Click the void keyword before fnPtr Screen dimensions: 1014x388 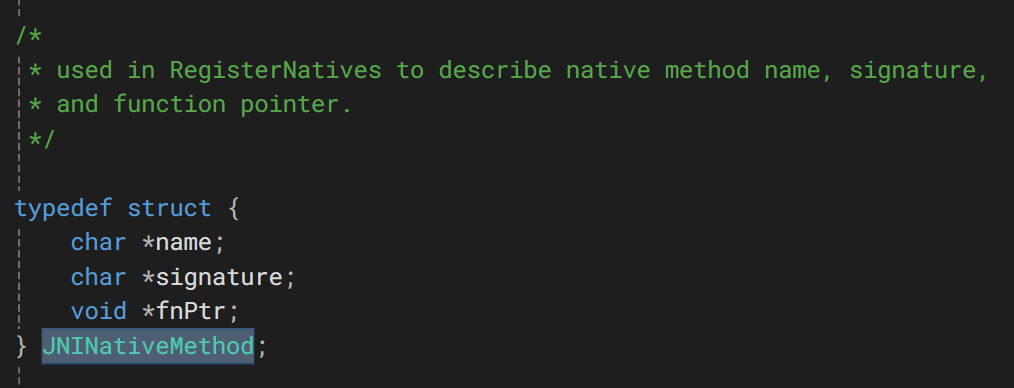[x=98, y=312]
